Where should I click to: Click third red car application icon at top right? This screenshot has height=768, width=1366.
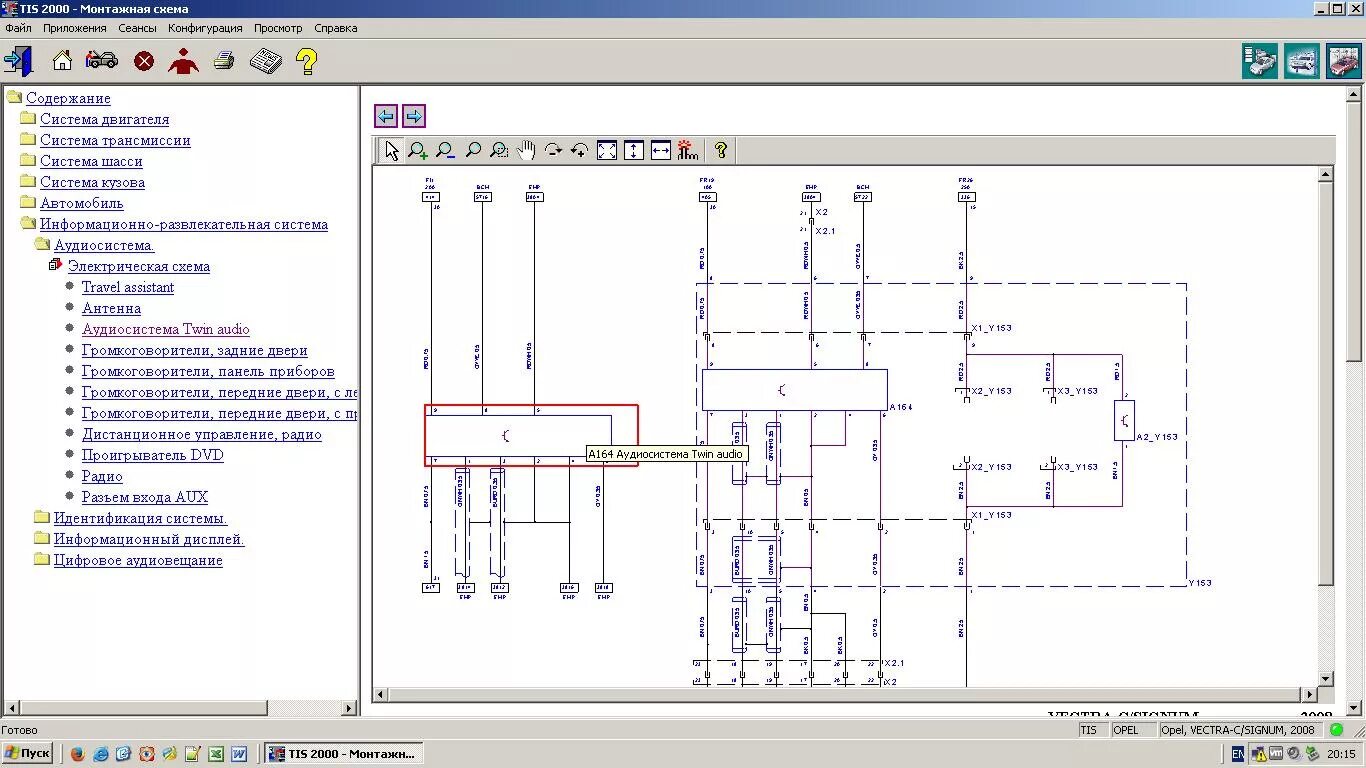point(1344,61)
